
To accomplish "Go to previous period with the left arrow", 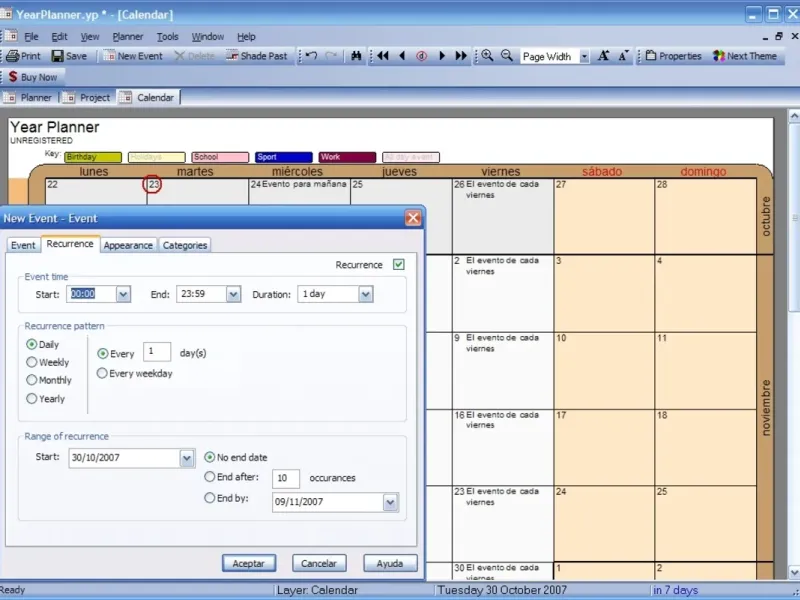I will (402, 56).
